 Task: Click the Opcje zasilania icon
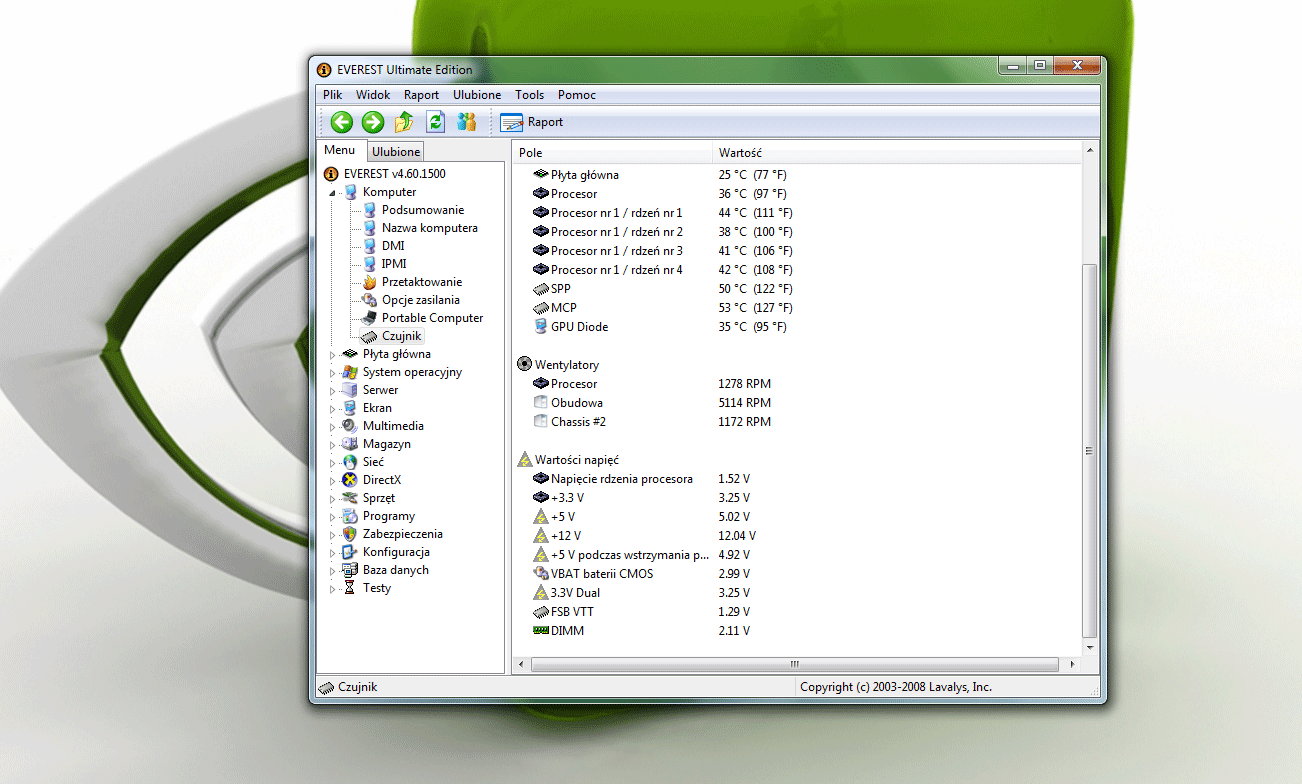point(369,300)
